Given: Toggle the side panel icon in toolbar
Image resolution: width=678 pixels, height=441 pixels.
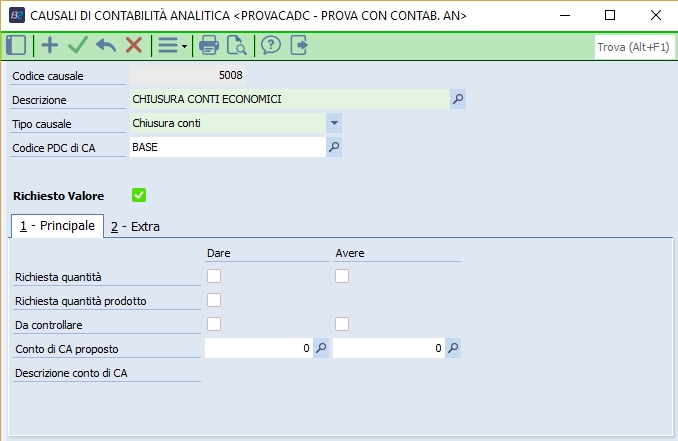Looking at the screenshot, I should (x=16, y=45).
